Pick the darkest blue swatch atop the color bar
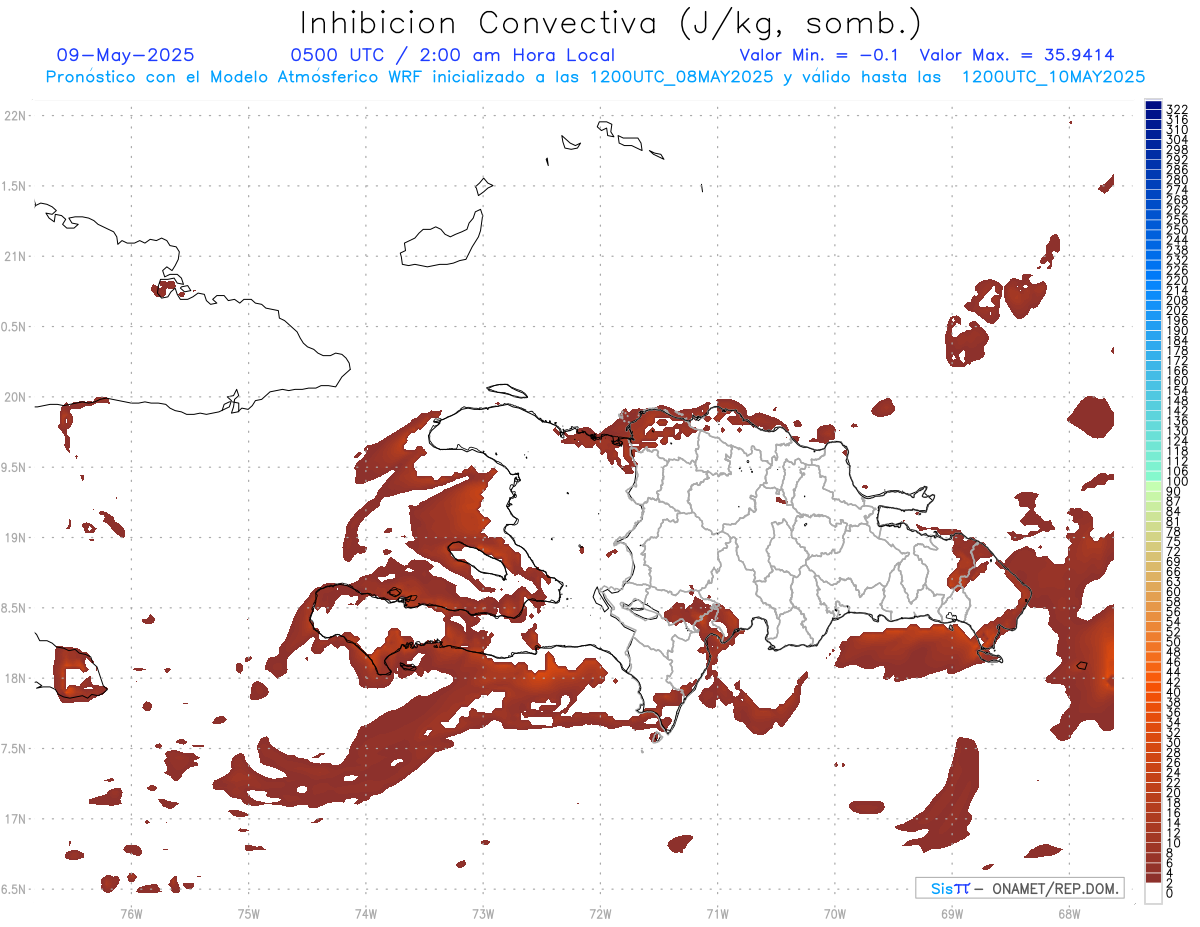 (1153, 104)
